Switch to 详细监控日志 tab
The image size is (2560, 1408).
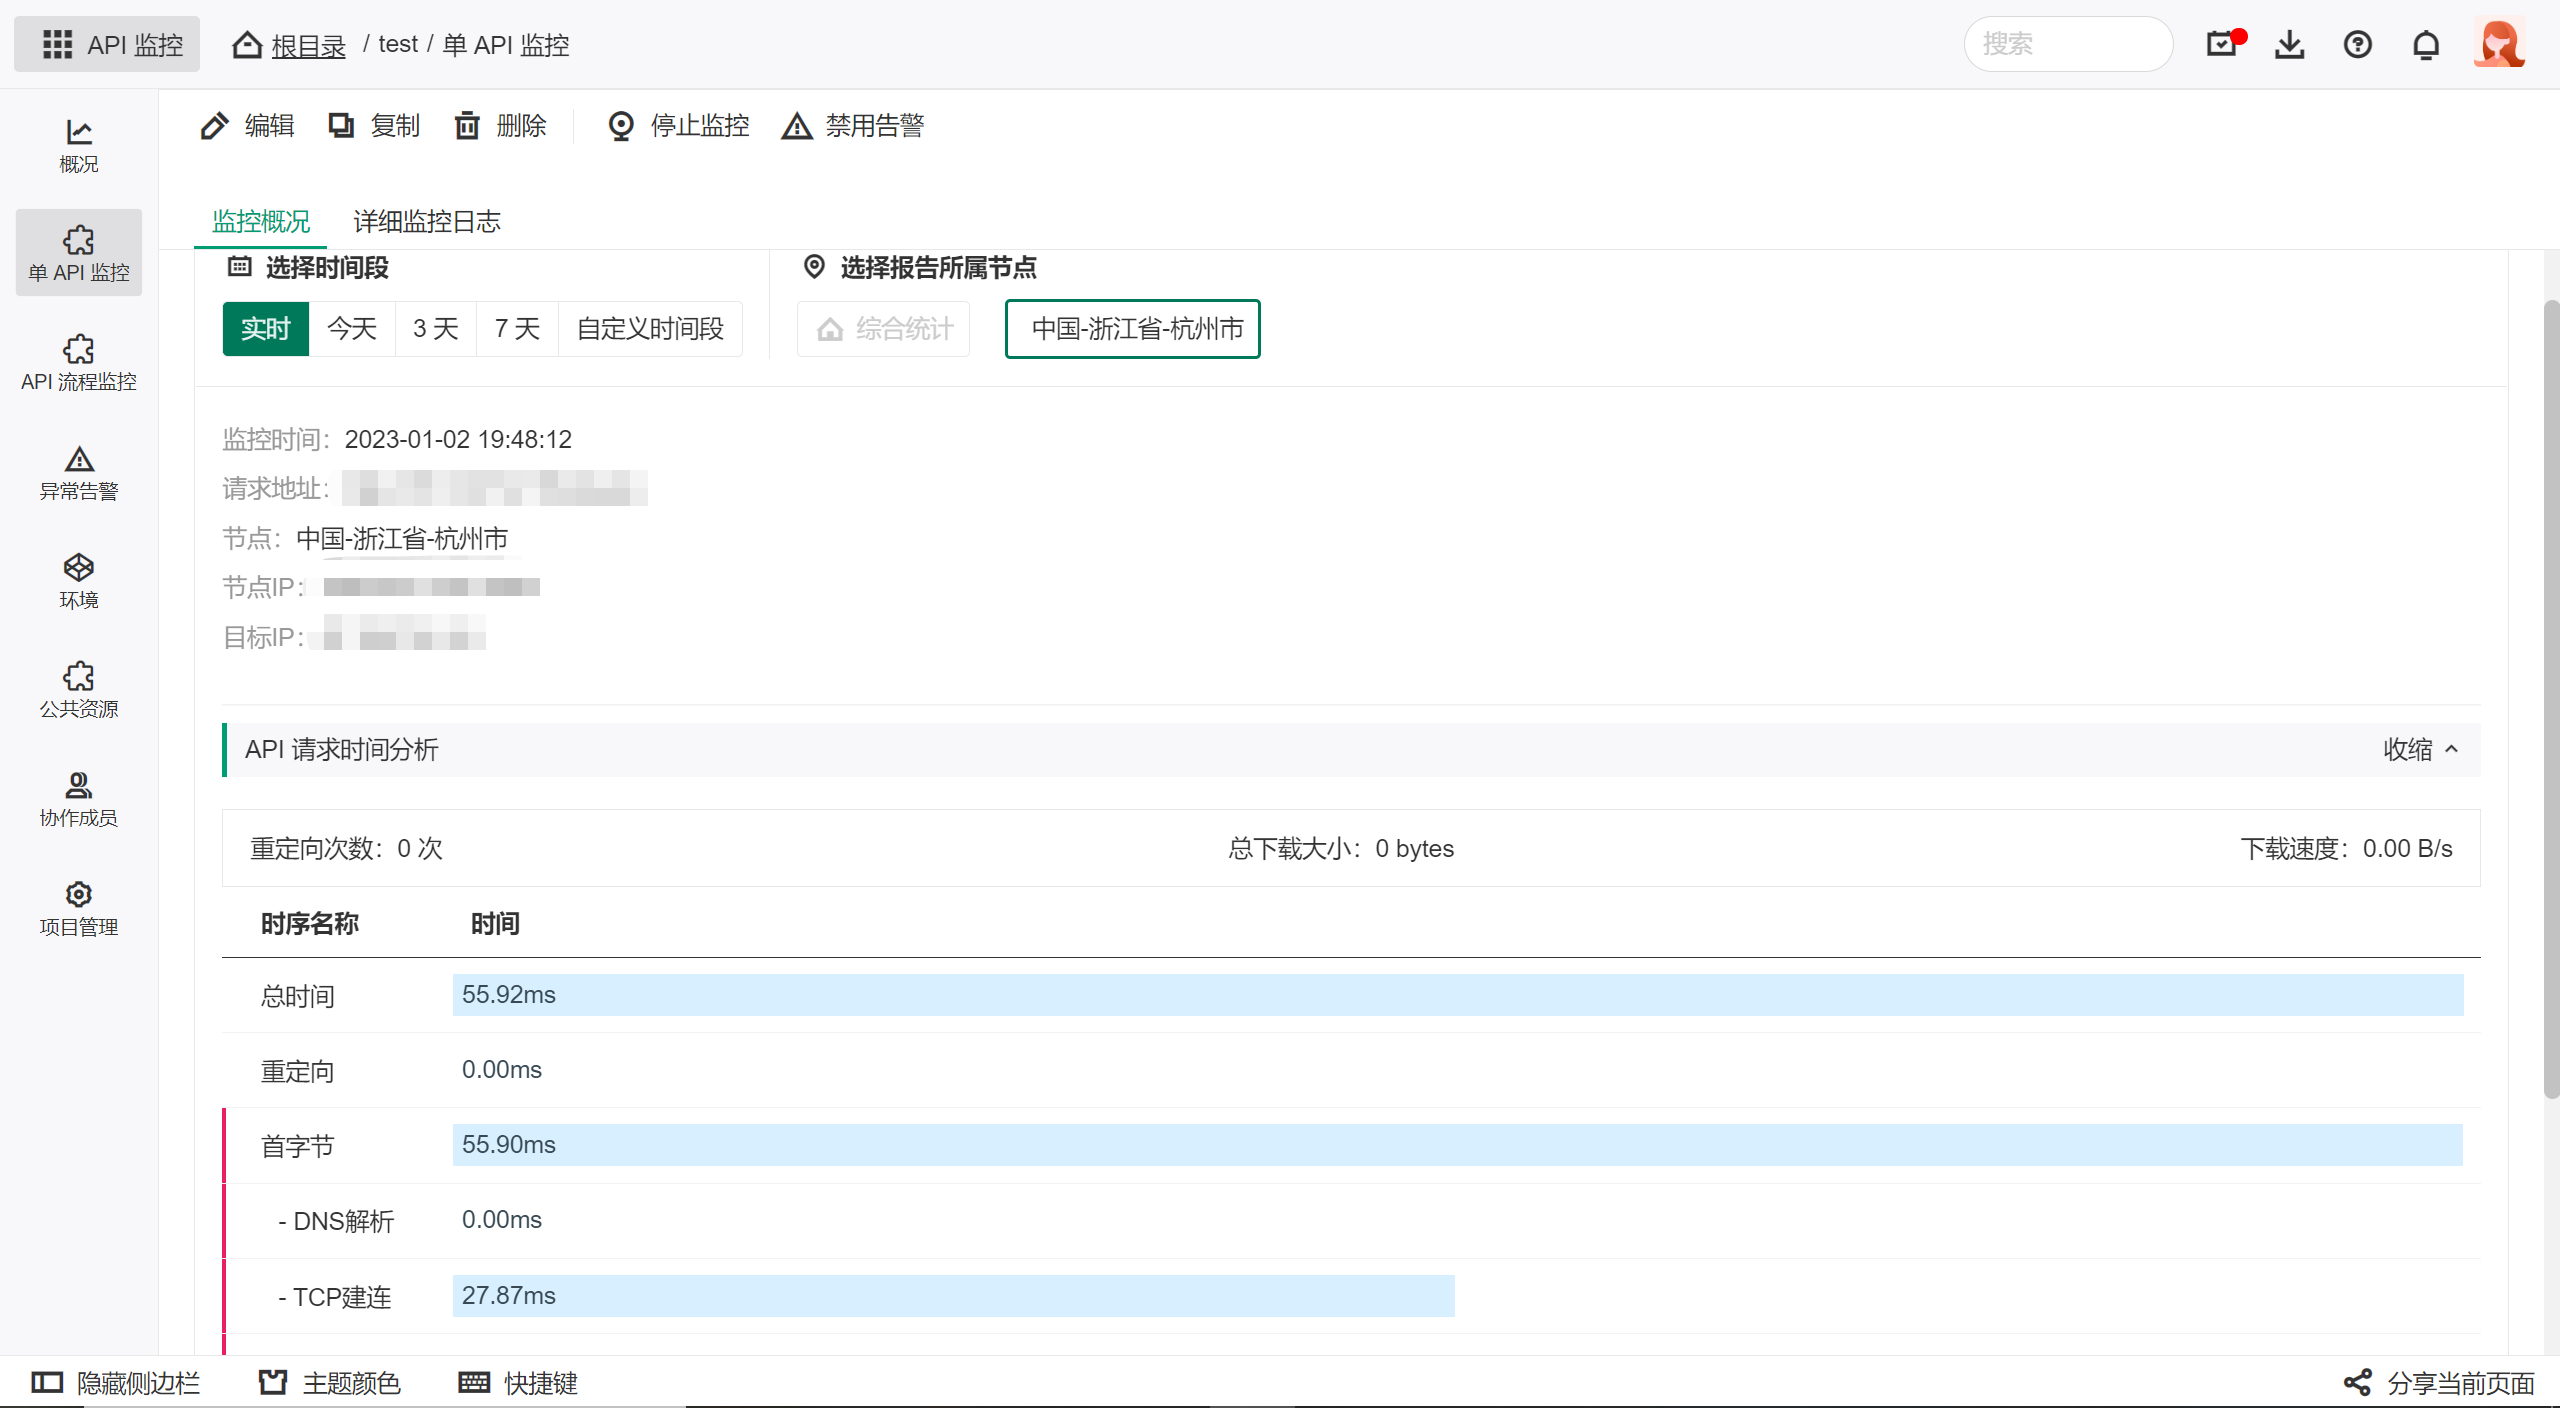[427, 221]
